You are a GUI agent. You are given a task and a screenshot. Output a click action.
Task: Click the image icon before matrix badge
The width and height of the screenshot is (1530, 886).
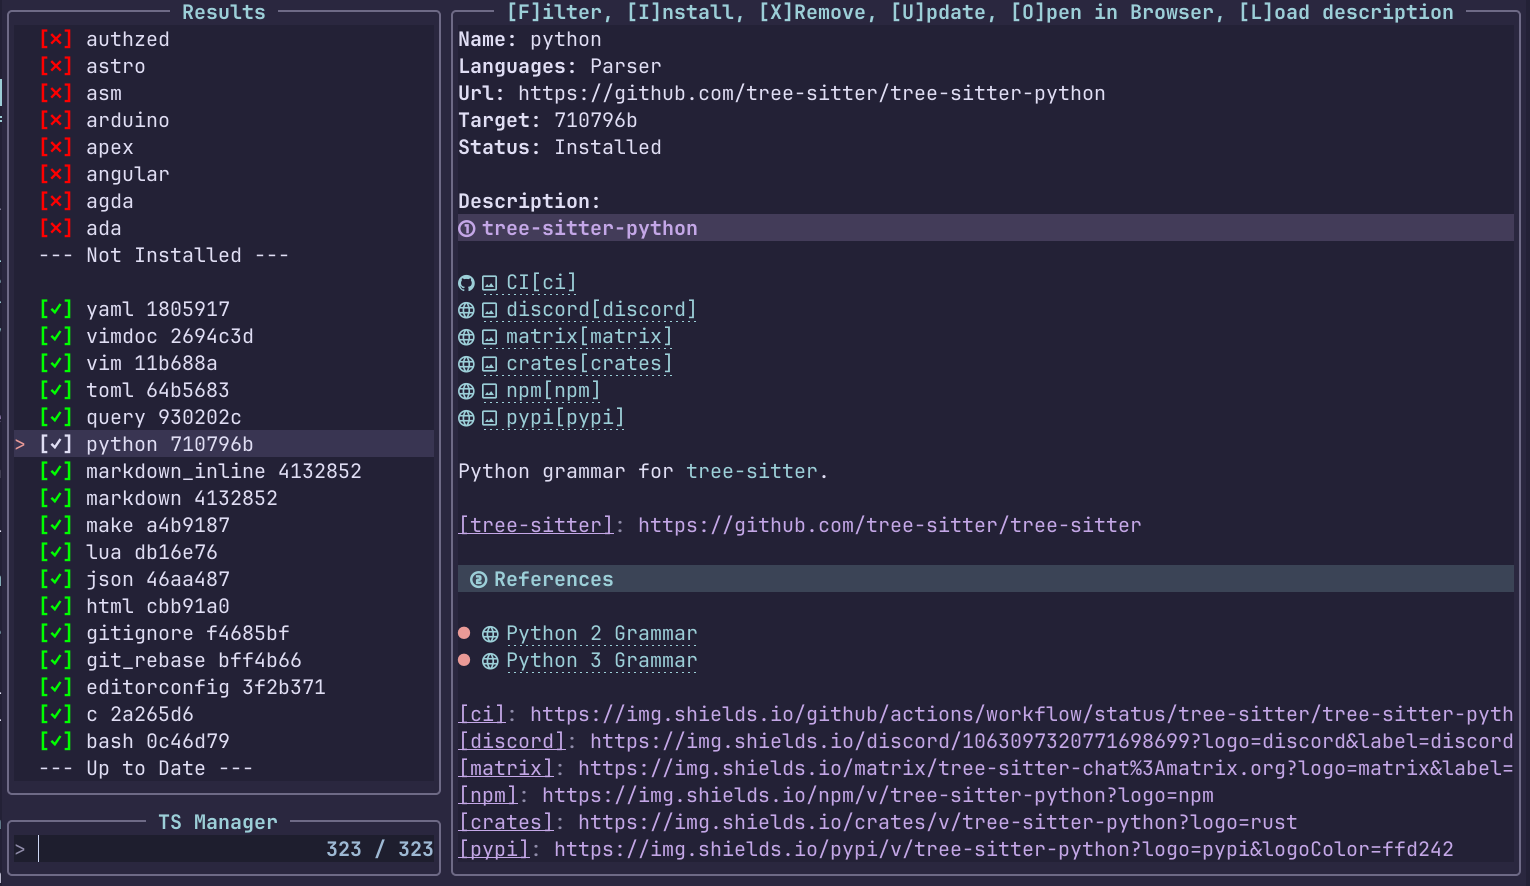click(489, 337)
